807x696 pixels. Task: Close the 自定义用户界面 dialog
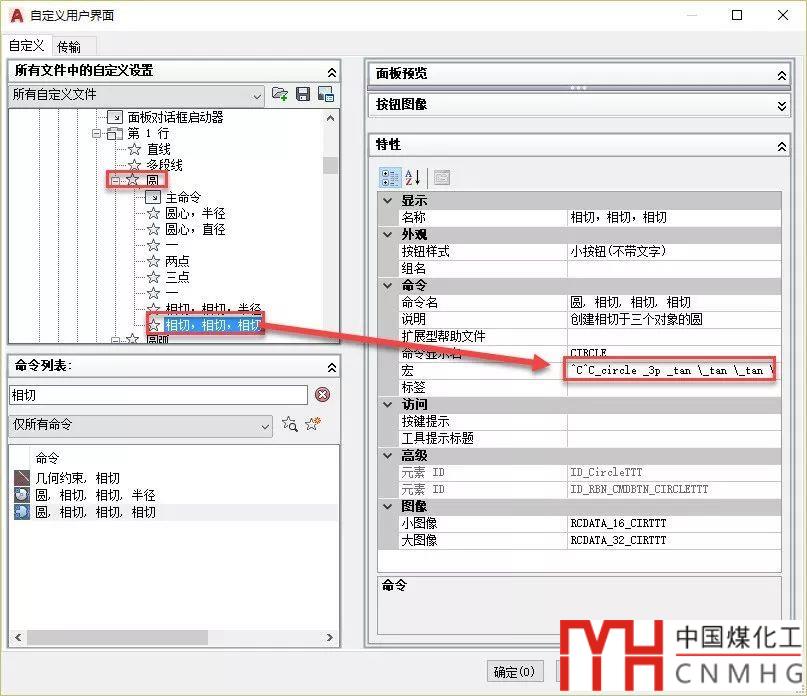click(x=783, y=15)
